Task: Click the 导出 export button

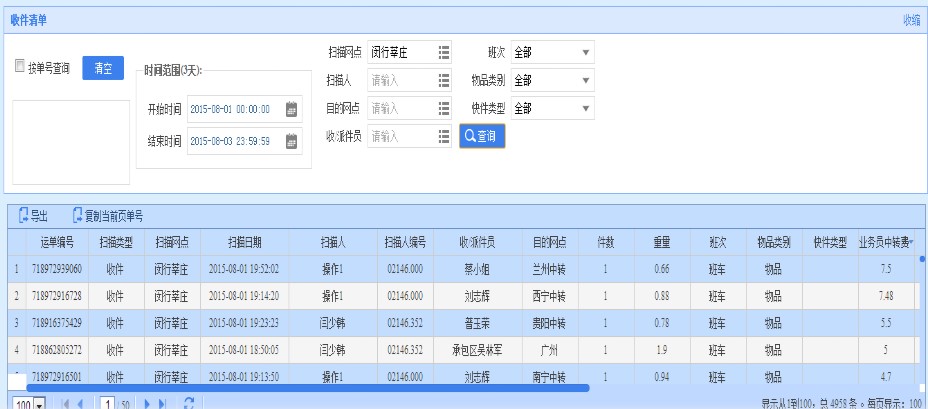Action: click(33, 216)
